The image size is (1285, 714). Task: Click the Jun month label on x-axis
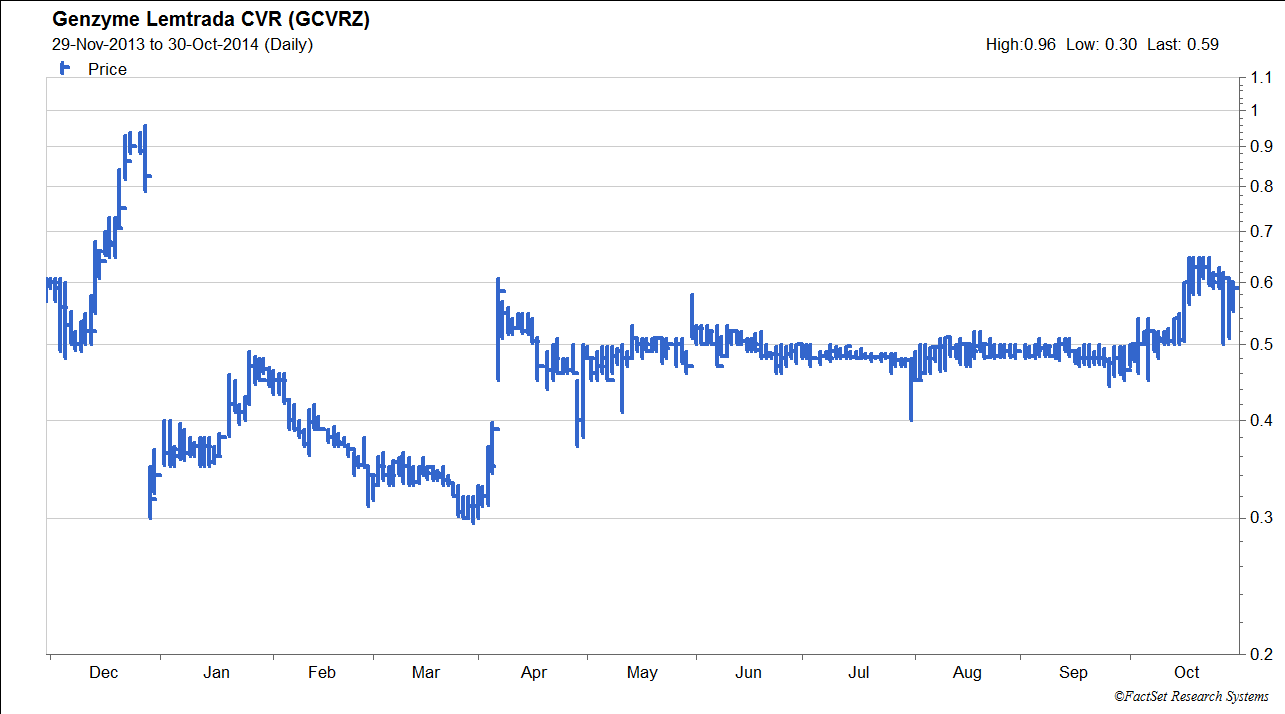click(x=748, y=672)
